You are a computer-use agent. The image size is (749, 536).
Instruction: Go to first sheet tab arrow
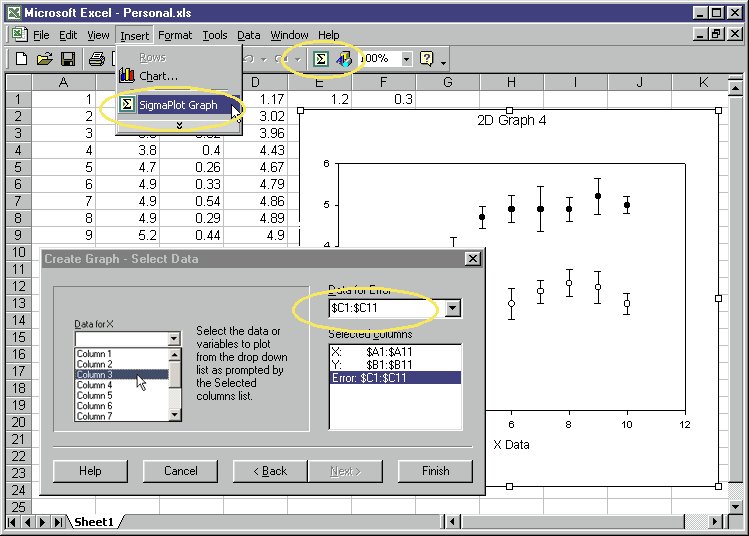[x=12, y=522]
